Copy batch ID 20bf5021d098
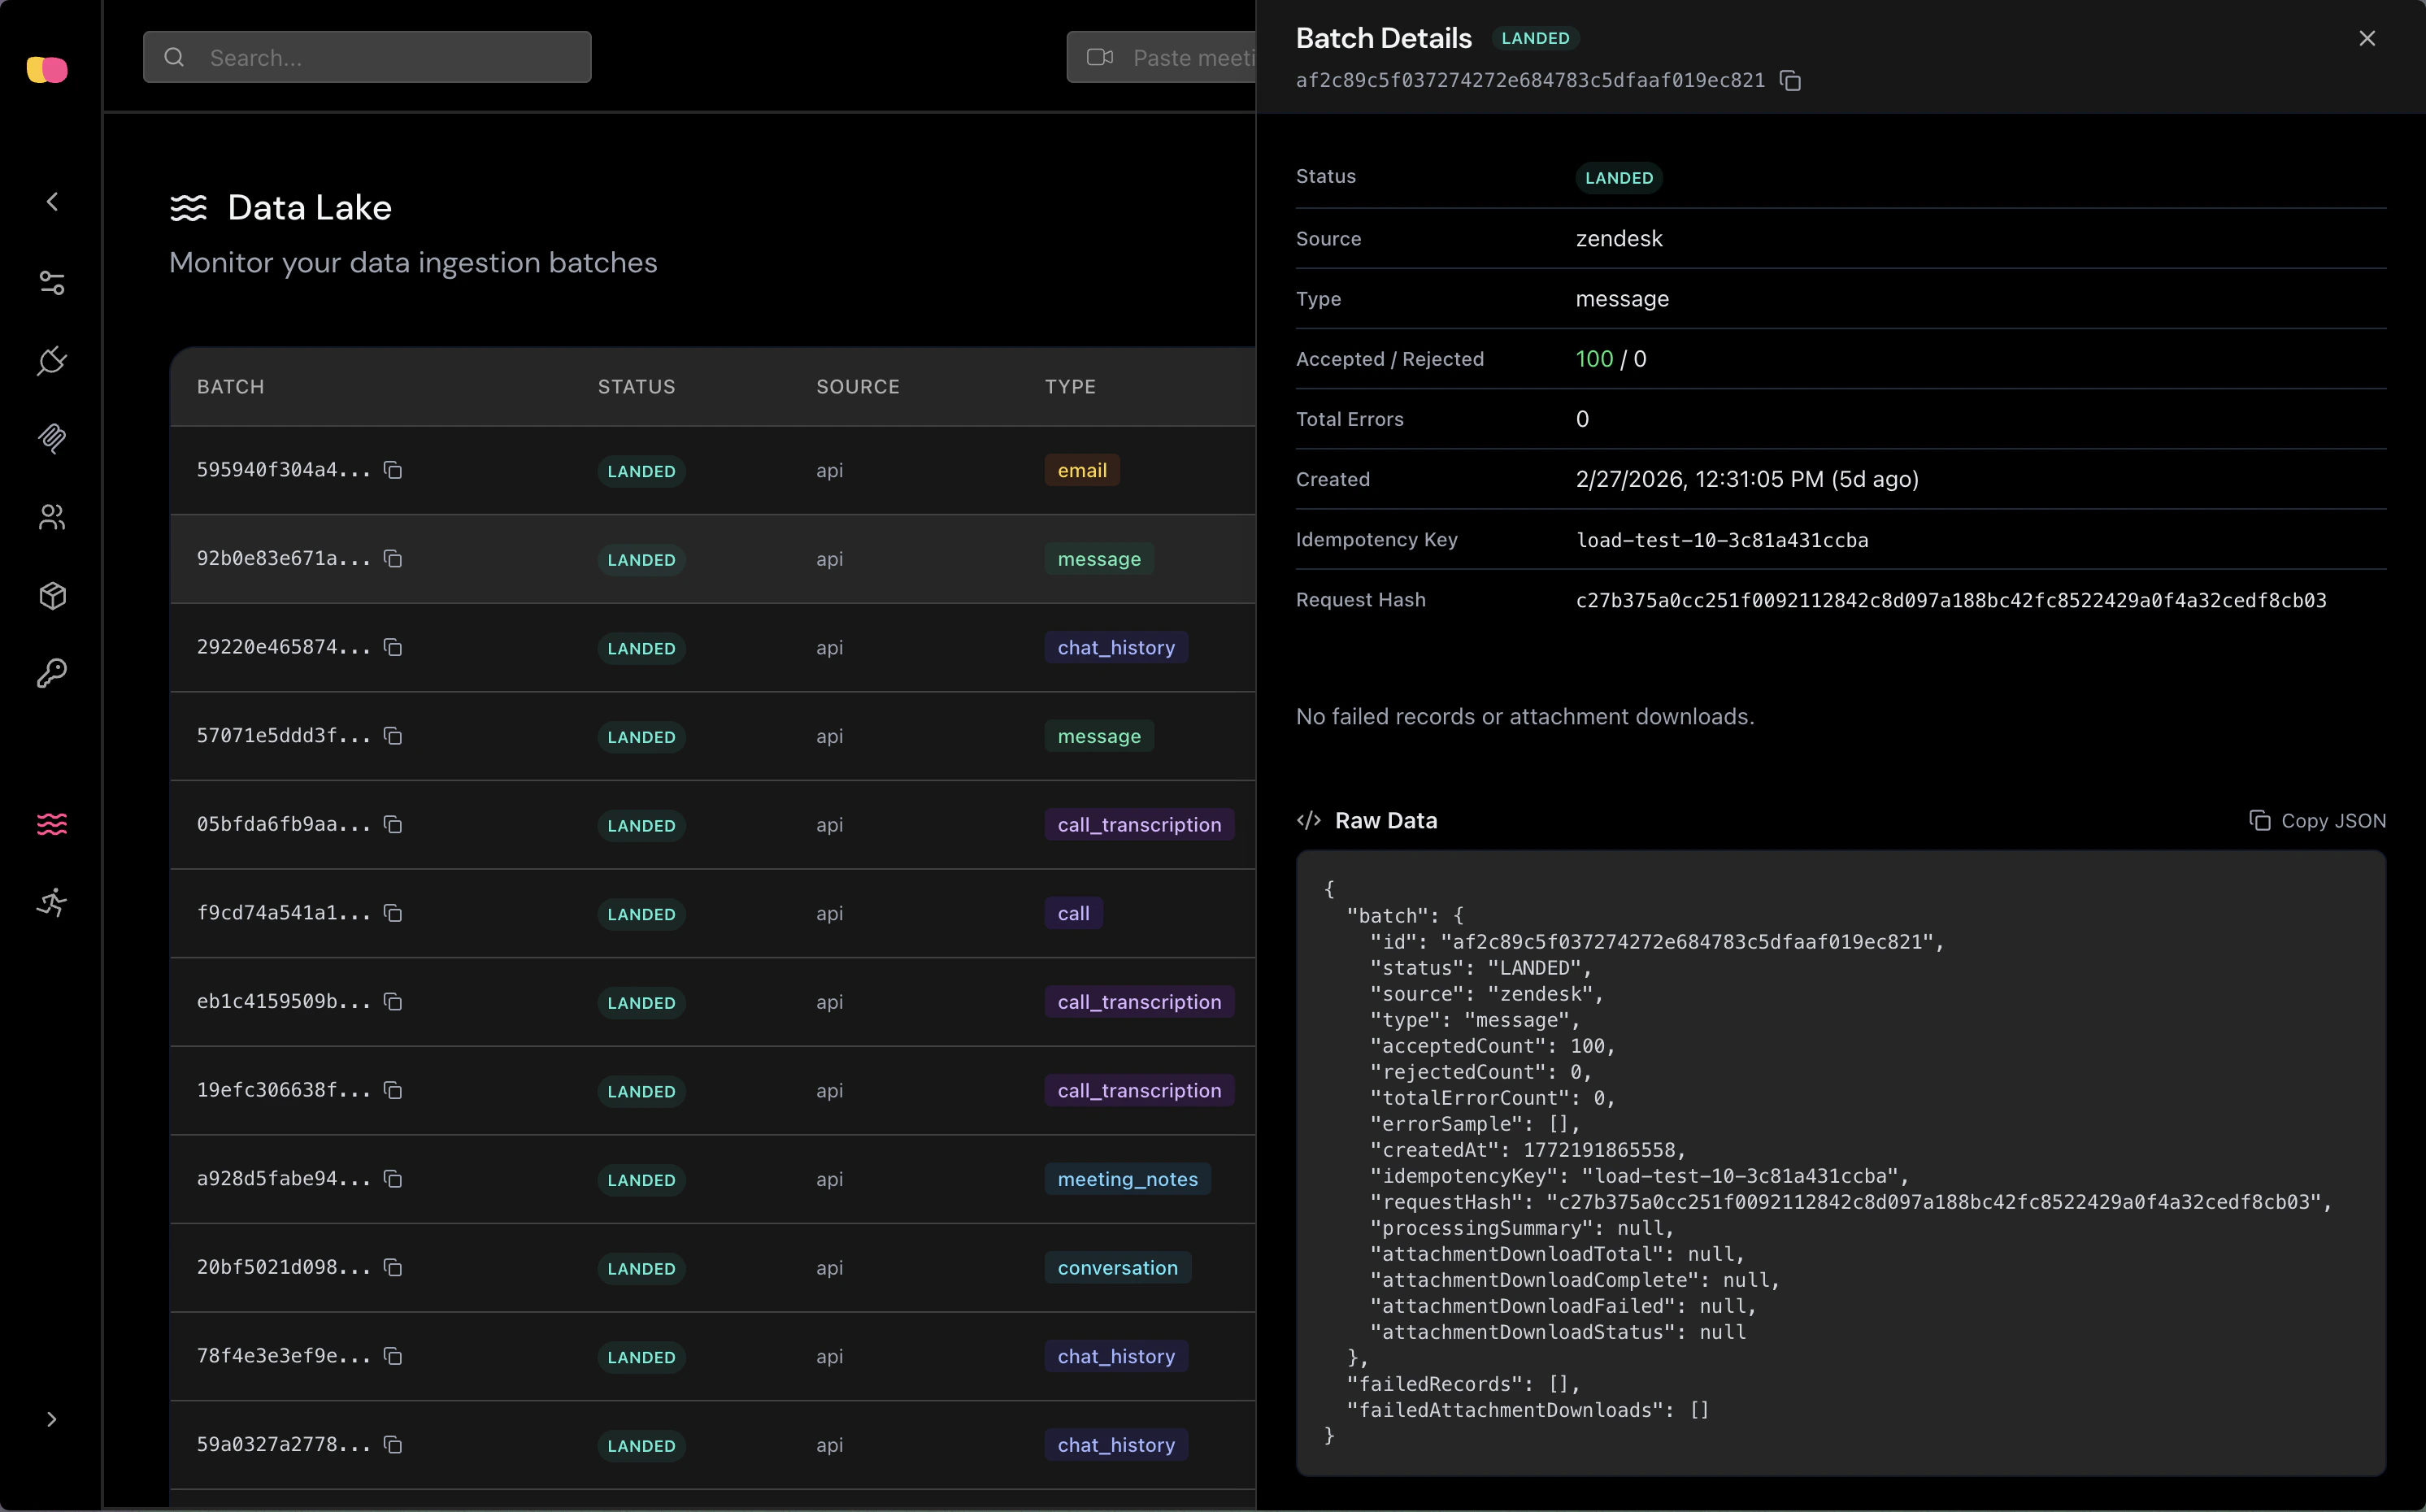The width and height of the screenshot is (2426, 1512). [x=393, y=1268]
